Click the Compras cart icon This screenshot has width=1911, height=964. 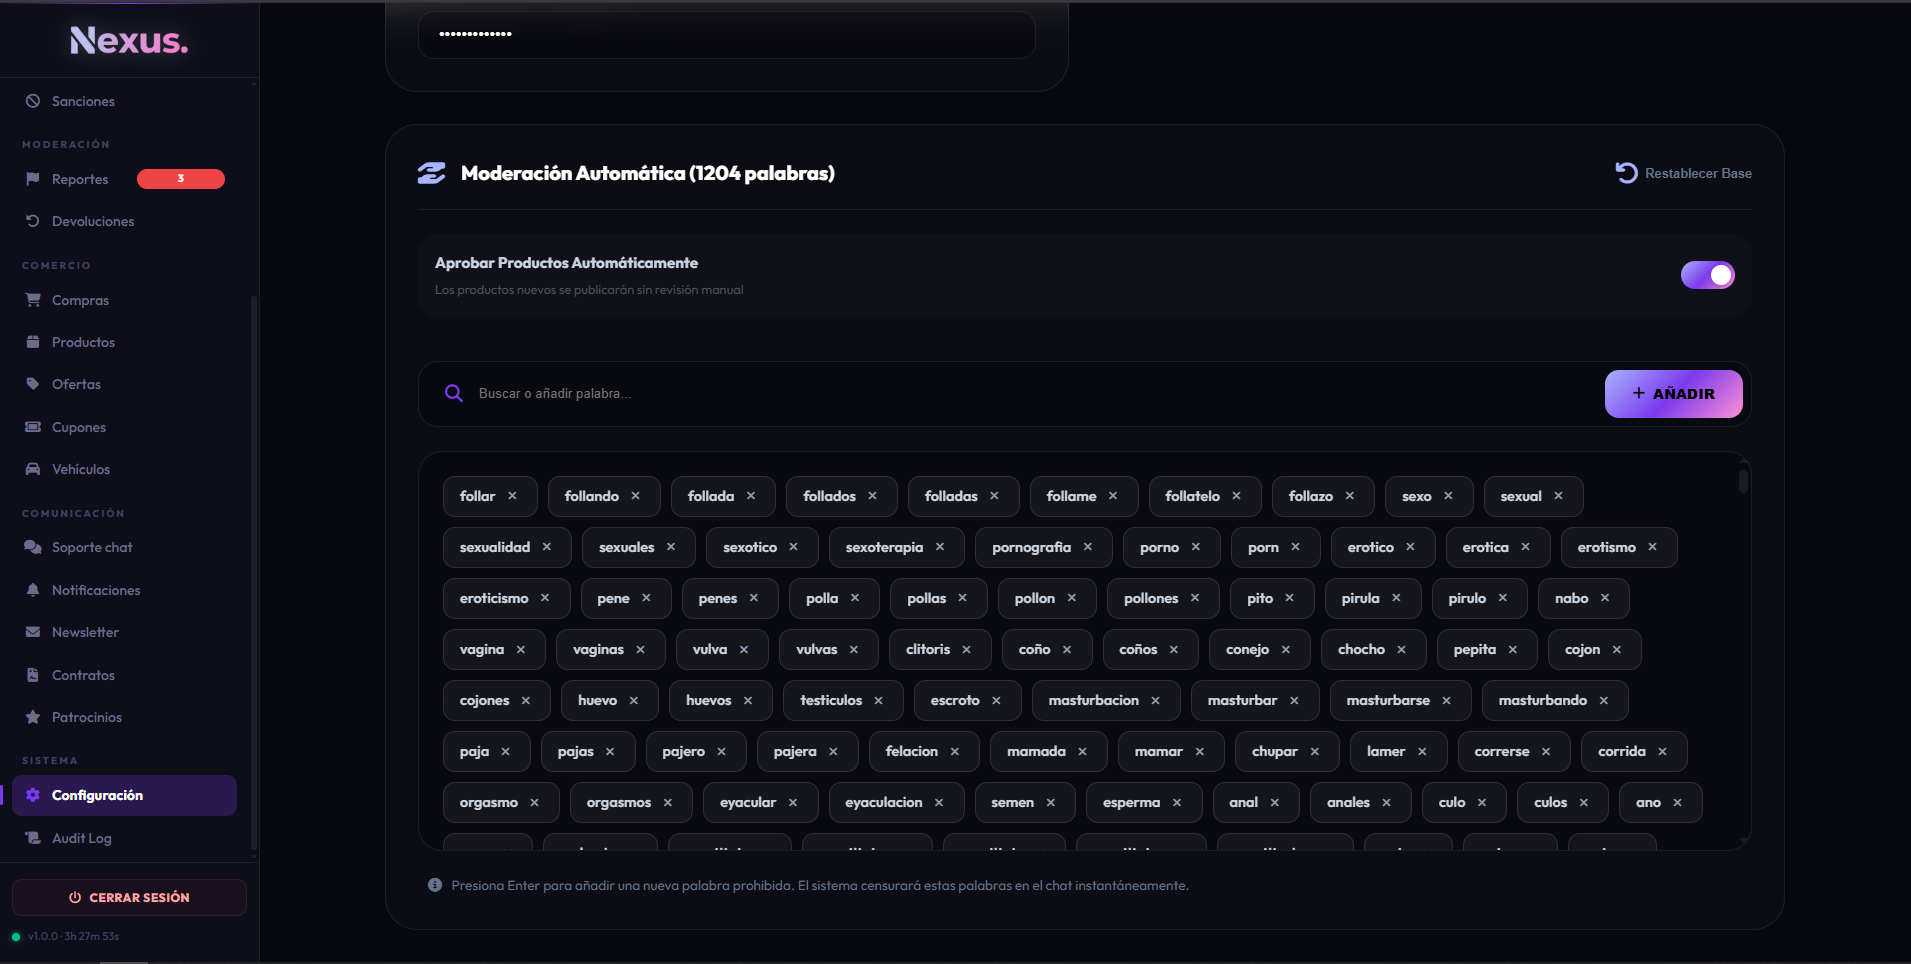33,300
